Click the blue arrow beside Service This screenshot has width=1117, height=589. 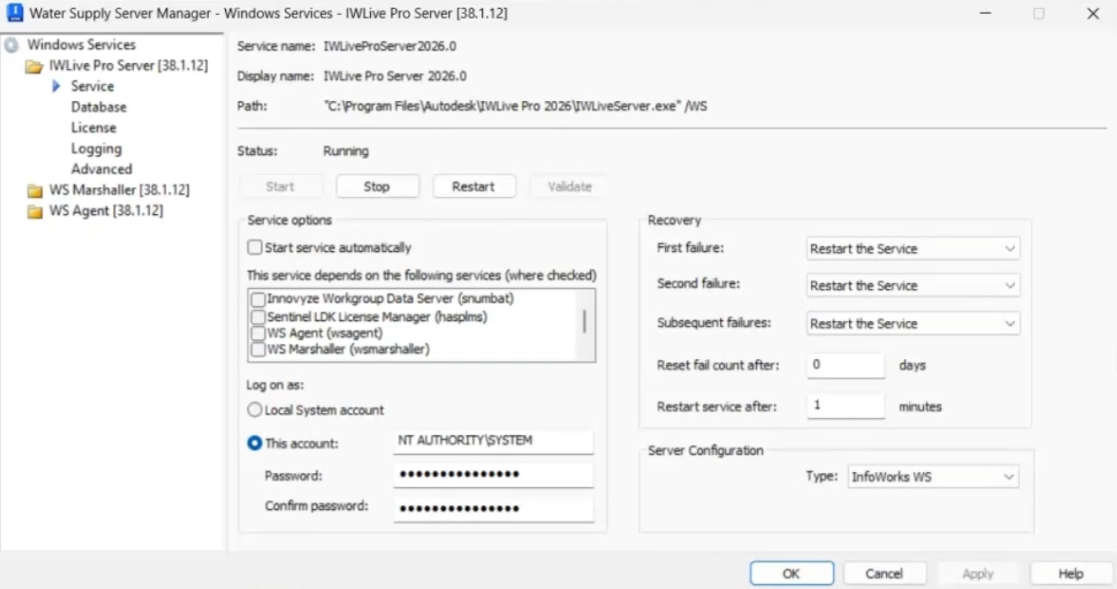click(x=56, y=86)
